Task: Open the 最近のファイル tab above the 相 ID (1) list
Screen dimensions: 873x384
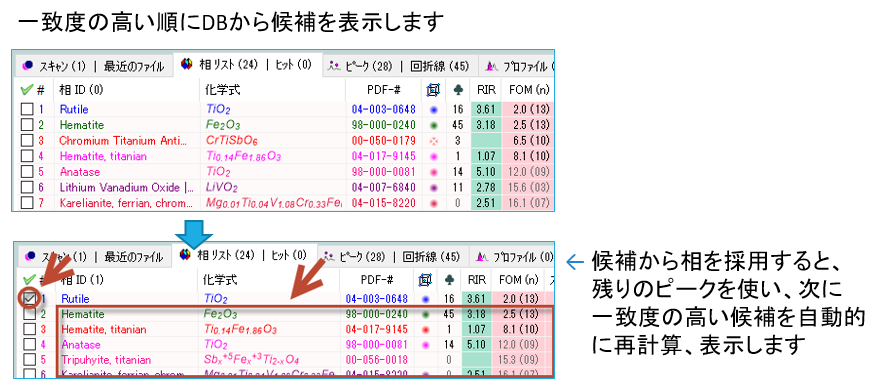Action: 134,257
